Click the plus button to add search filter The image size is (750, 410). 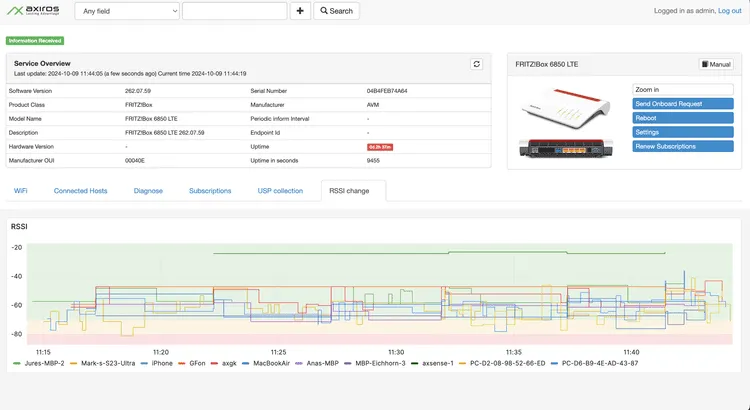pyautogui.click(x=300, y=11)
